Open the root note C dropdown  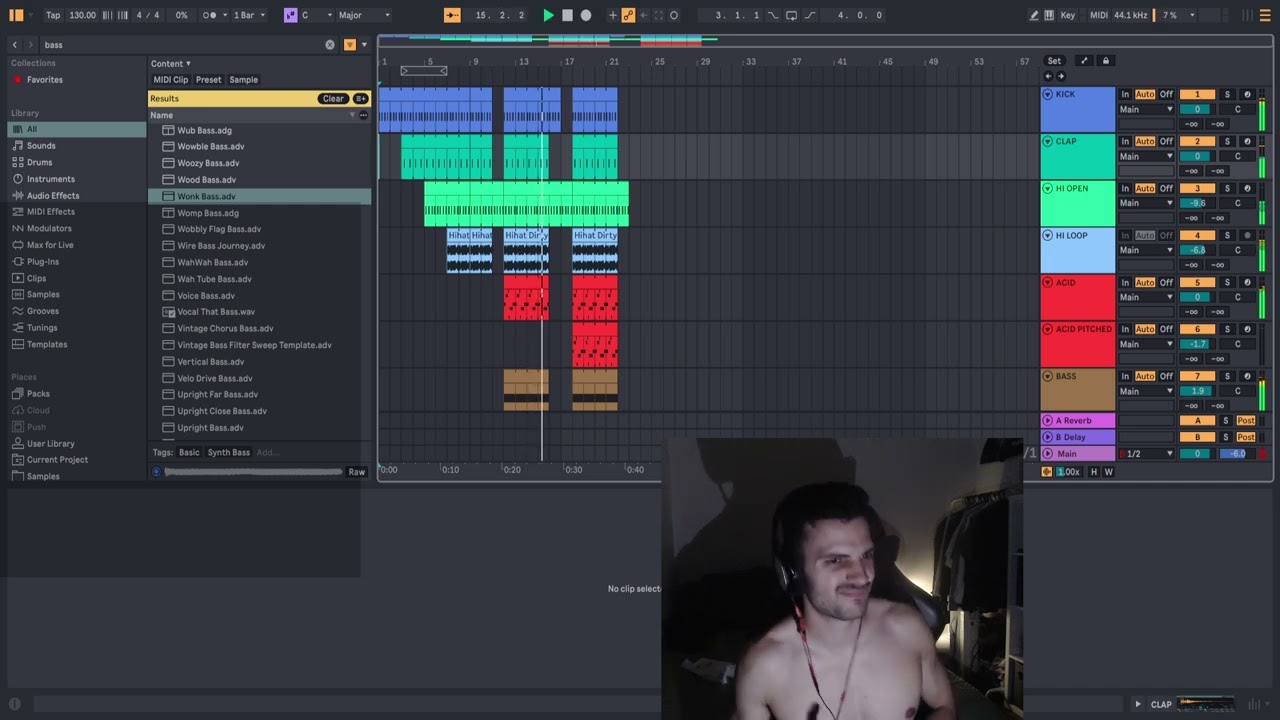(317, 15)
